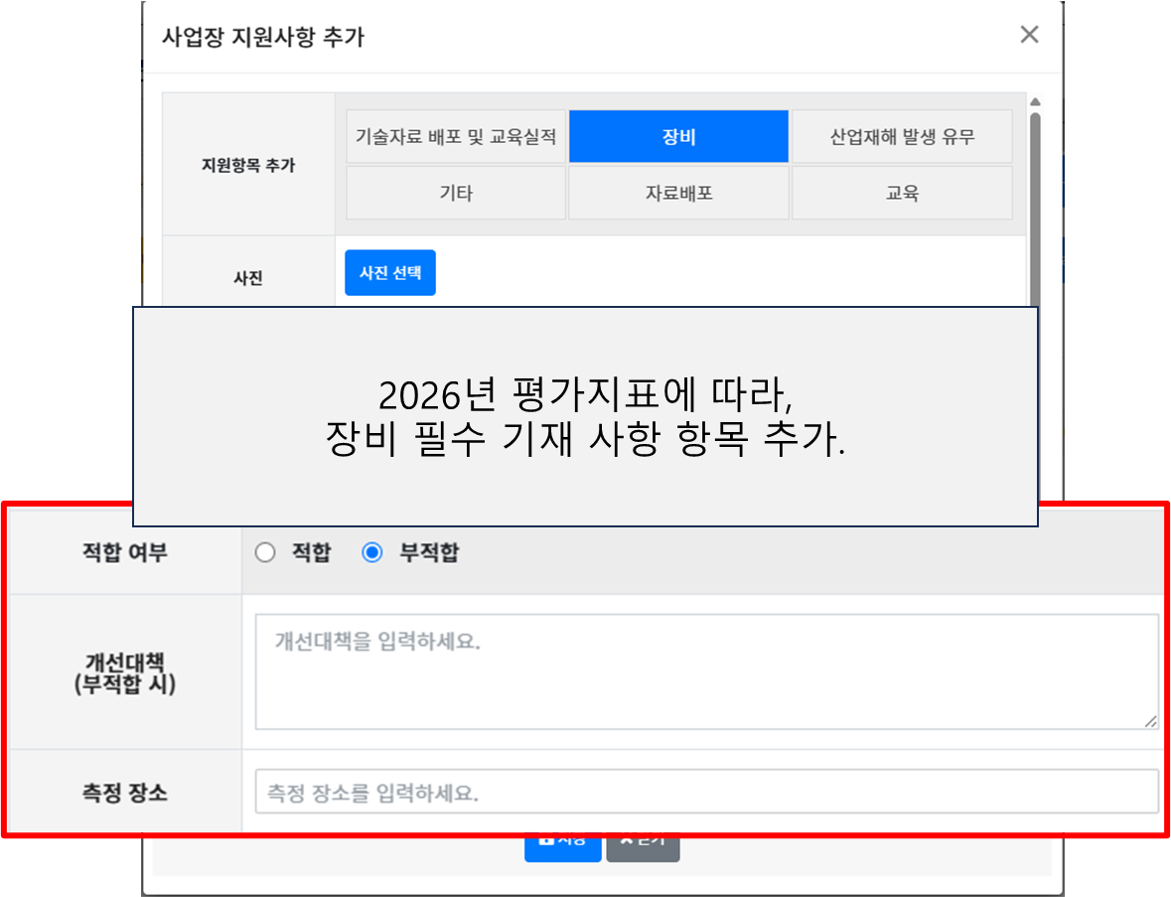Select the 자료배포 support item
Screen dimensions: 1171x897
tap(679, 193)
